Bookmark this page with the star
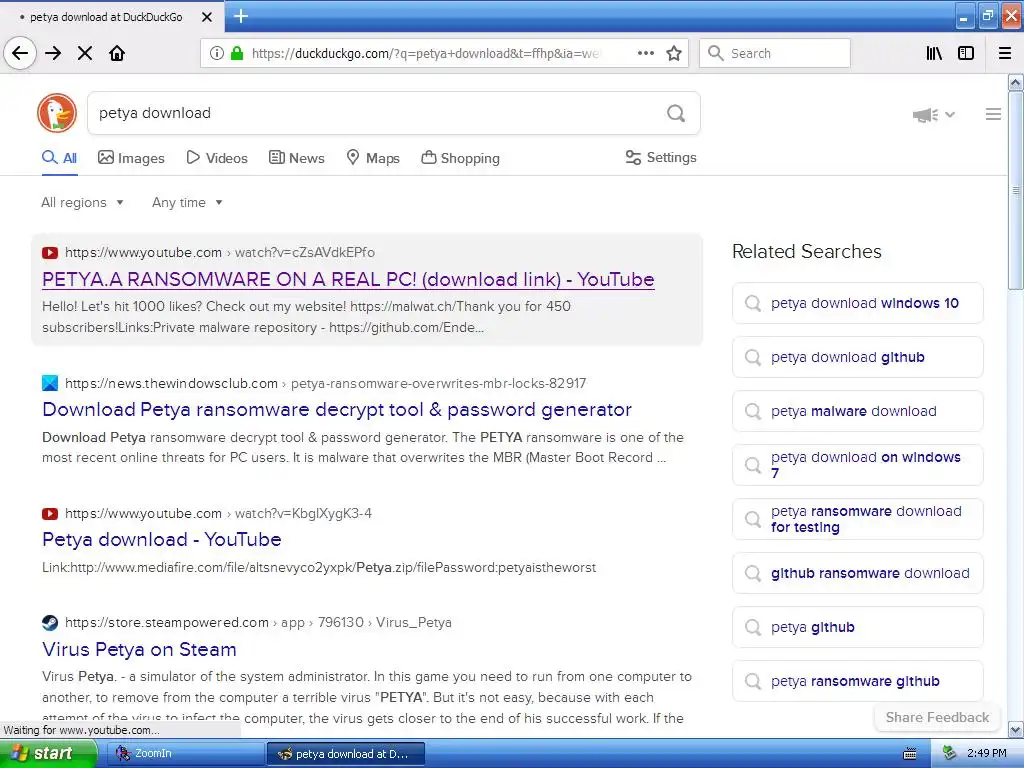 tap(674, 53)
